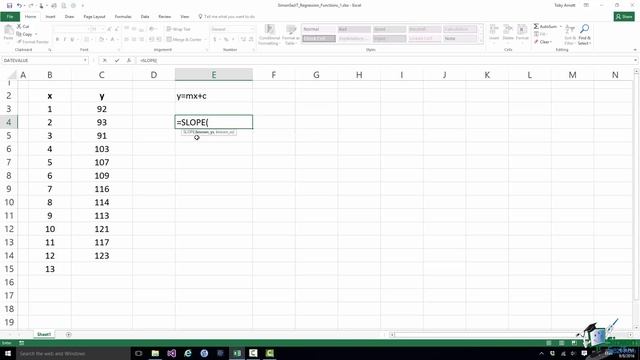
Task: Open Windows Start menu
Action: [x=8, y=353]
